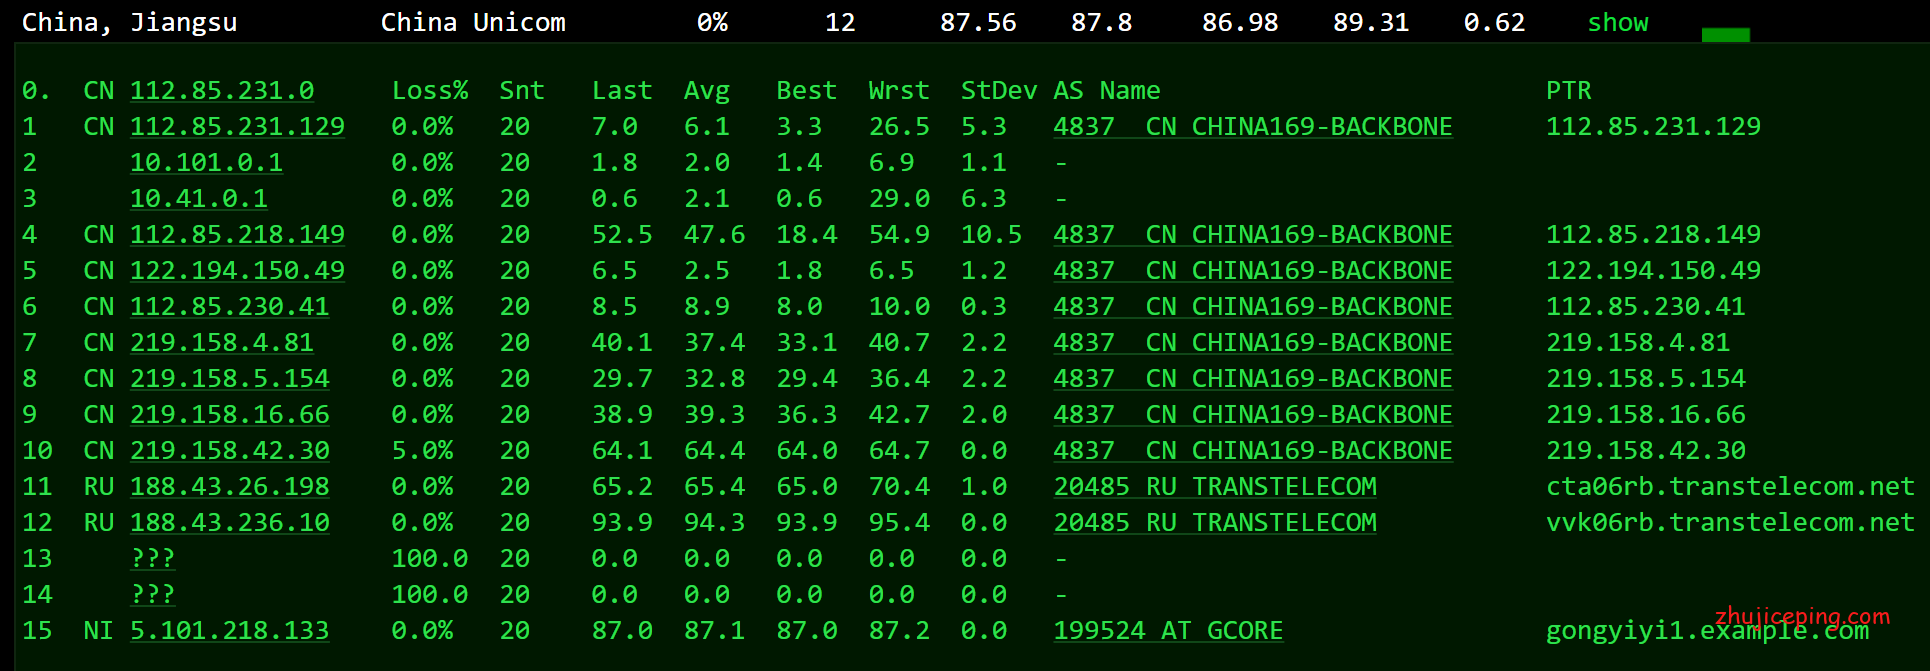The width and height of the screenshot is (1930, 671).
Task: Click 20485 RU TRANSTELECOM link on hop 11
Action: (x=1214, y=487)
